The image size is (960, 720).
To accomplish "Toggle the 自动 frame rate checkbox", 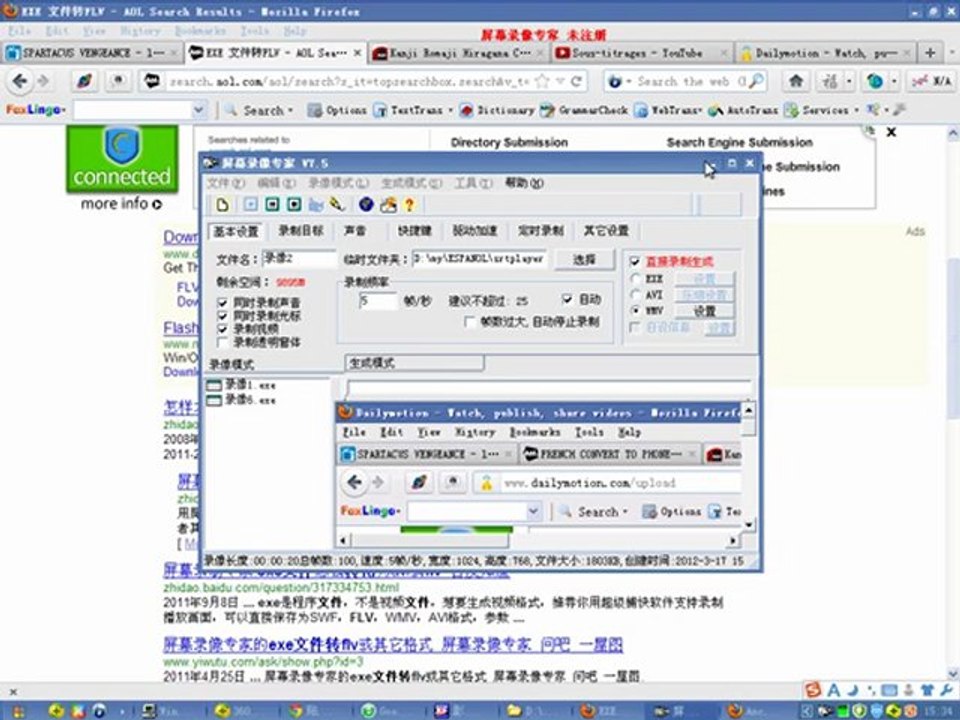I will (568, 299).
